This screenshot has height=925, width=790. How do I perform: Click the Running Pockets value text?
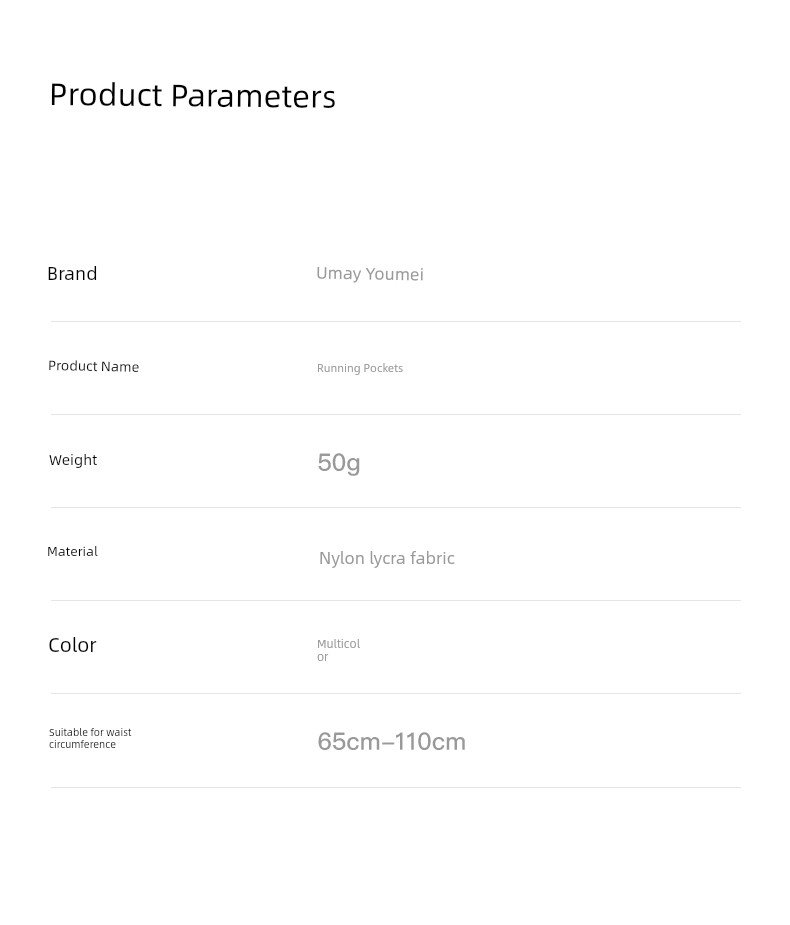click(360, 368)
